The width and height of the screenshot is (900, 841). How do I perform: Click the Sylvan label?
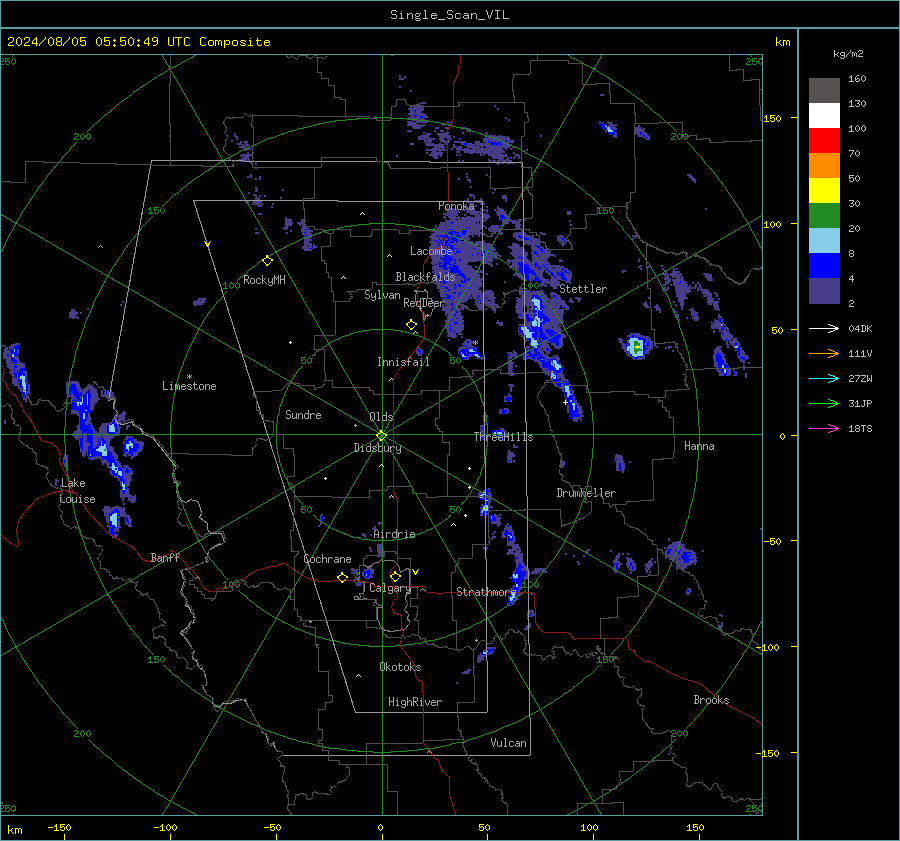(x=382, y=295)
